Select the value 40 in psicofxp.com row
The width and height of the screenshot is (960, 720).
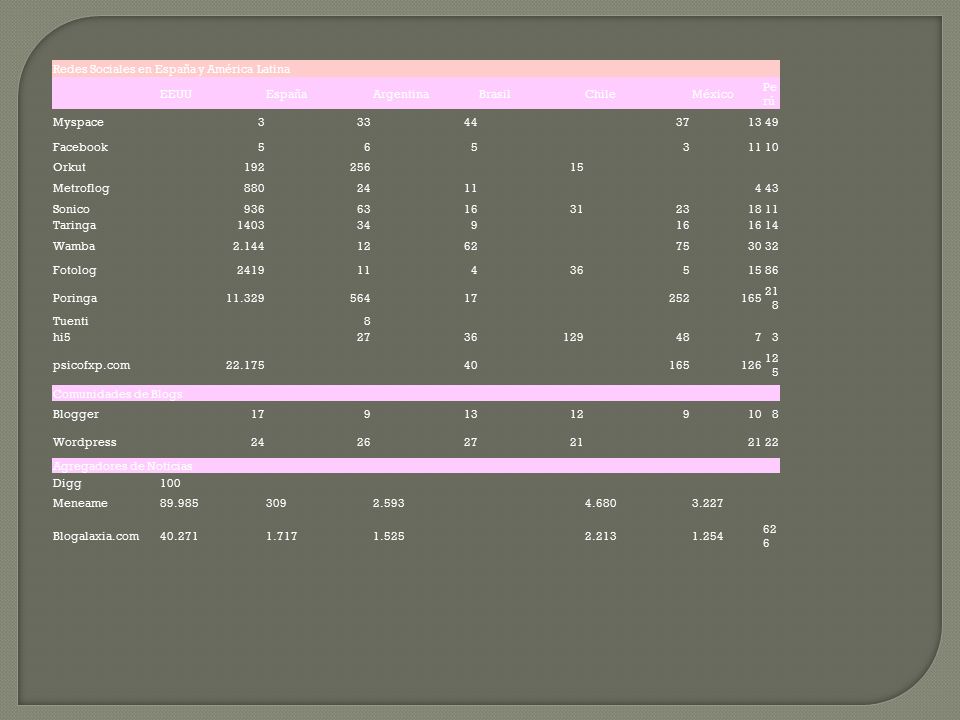click(470, 366)
